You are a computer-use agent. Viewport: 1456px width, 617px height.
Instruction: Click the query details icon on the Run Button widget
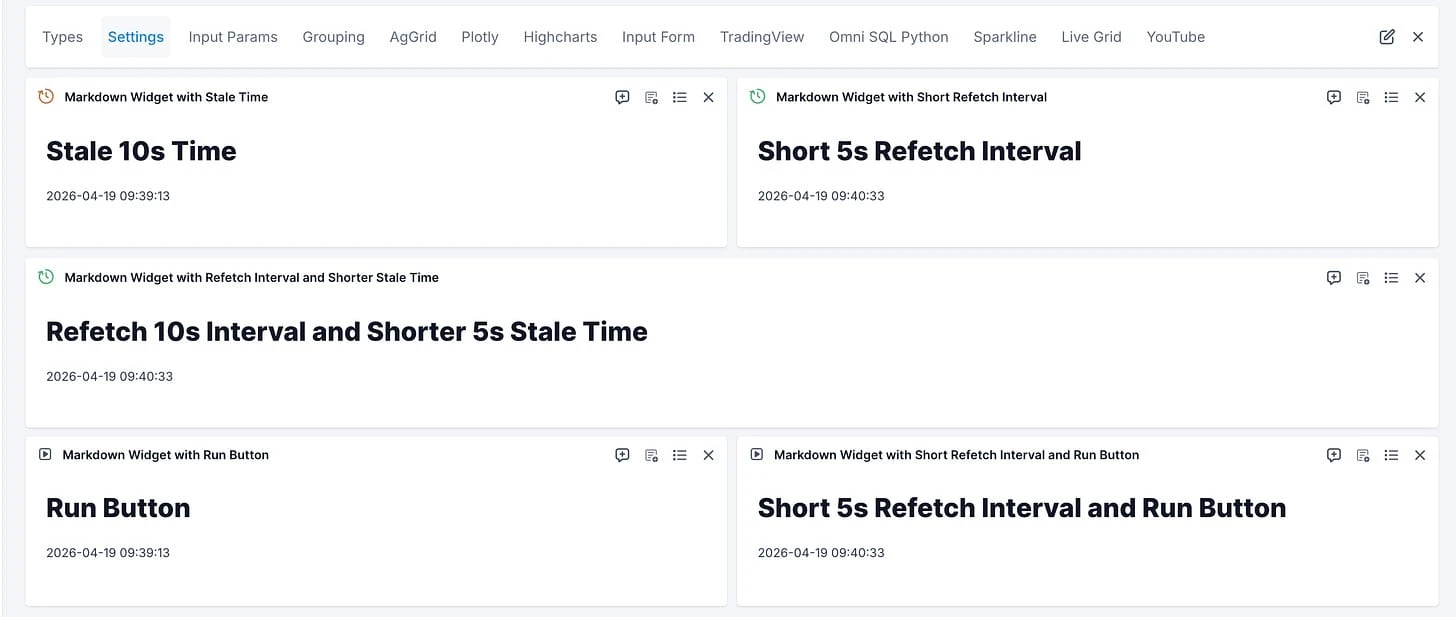(651, 454)
